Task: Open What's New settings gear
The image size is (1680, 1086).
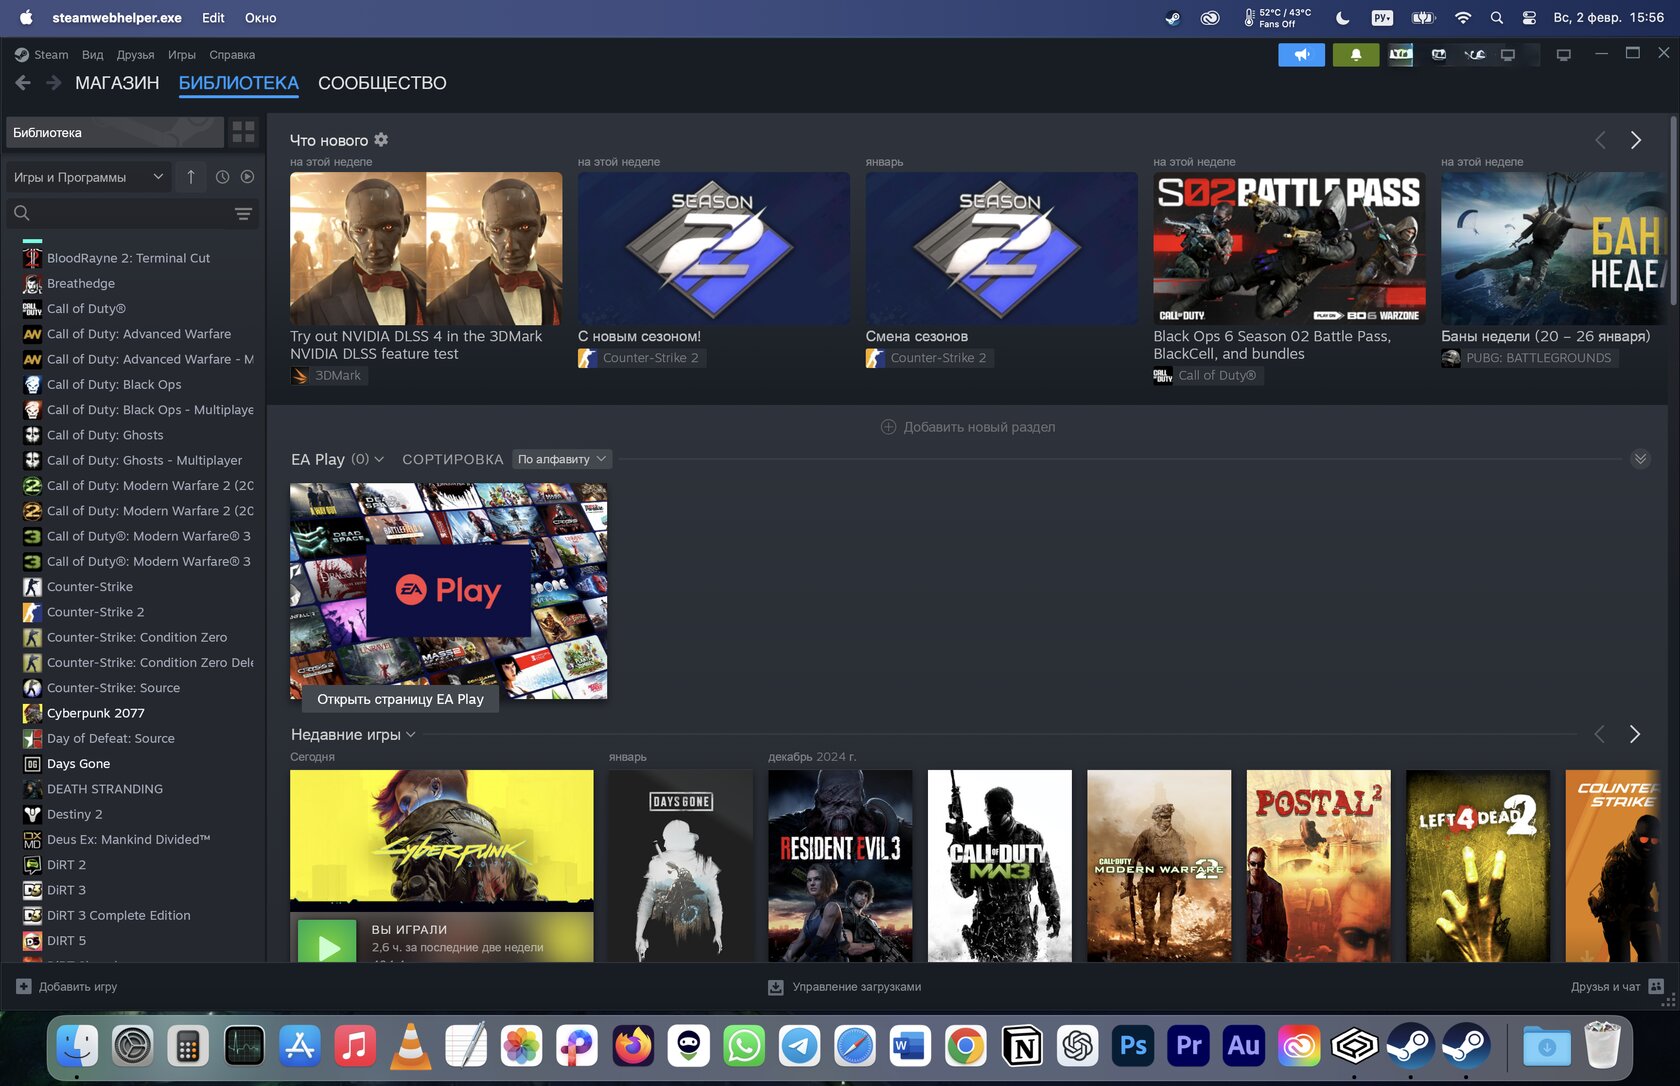Action: tap(381, 140)
